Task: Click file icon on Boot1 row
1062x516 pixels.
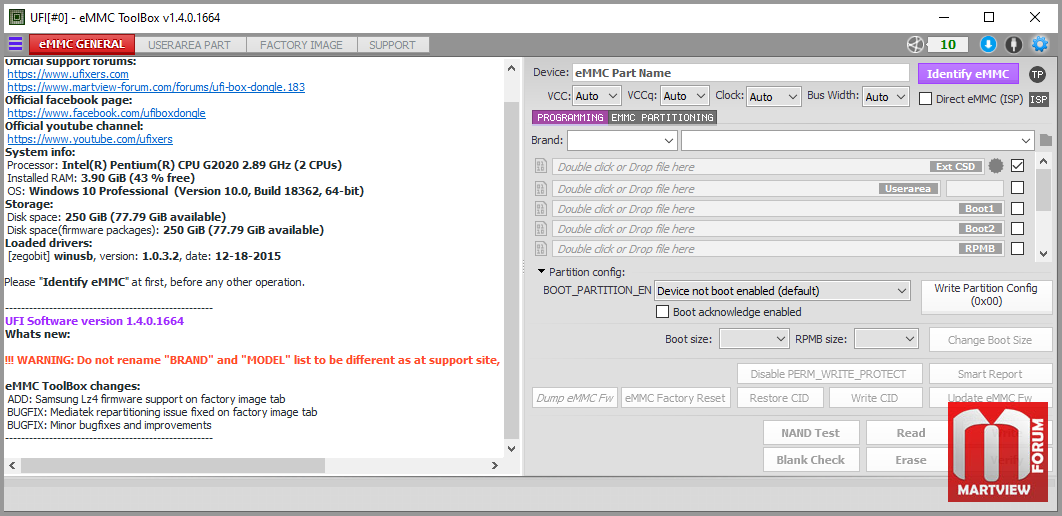Action: tap(540, 209)
